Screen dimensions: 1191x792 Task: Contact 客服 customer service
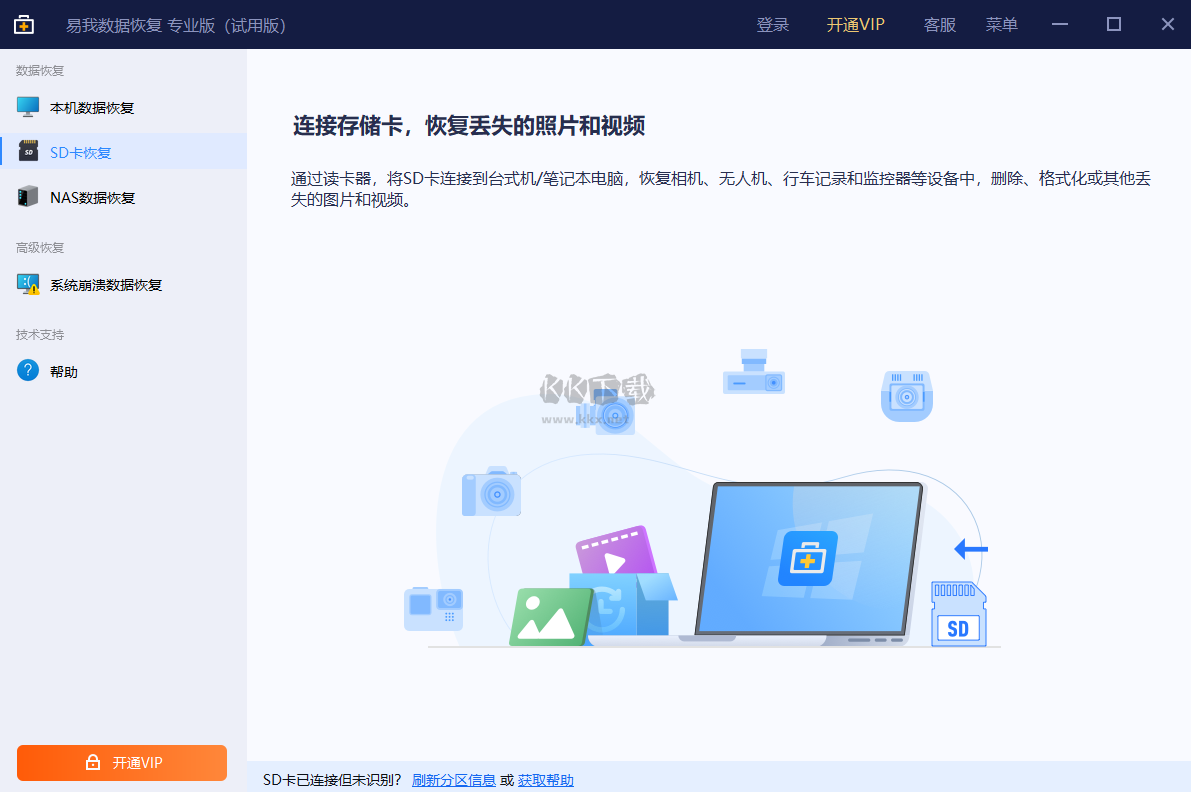click(939, 25)
